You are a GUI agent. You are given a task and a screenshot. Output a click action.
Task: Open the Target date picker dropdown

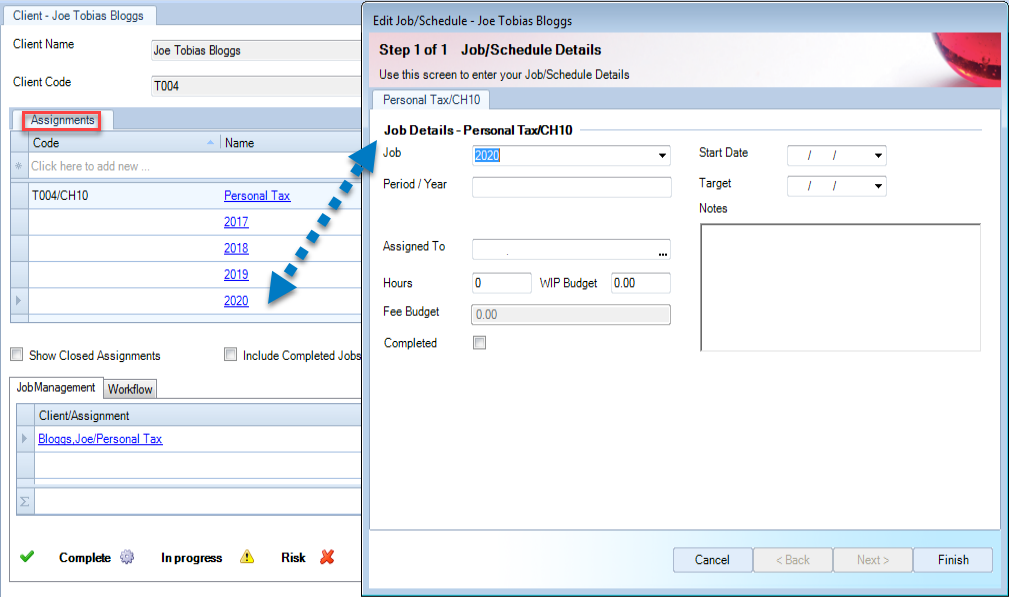click(878, 187)
